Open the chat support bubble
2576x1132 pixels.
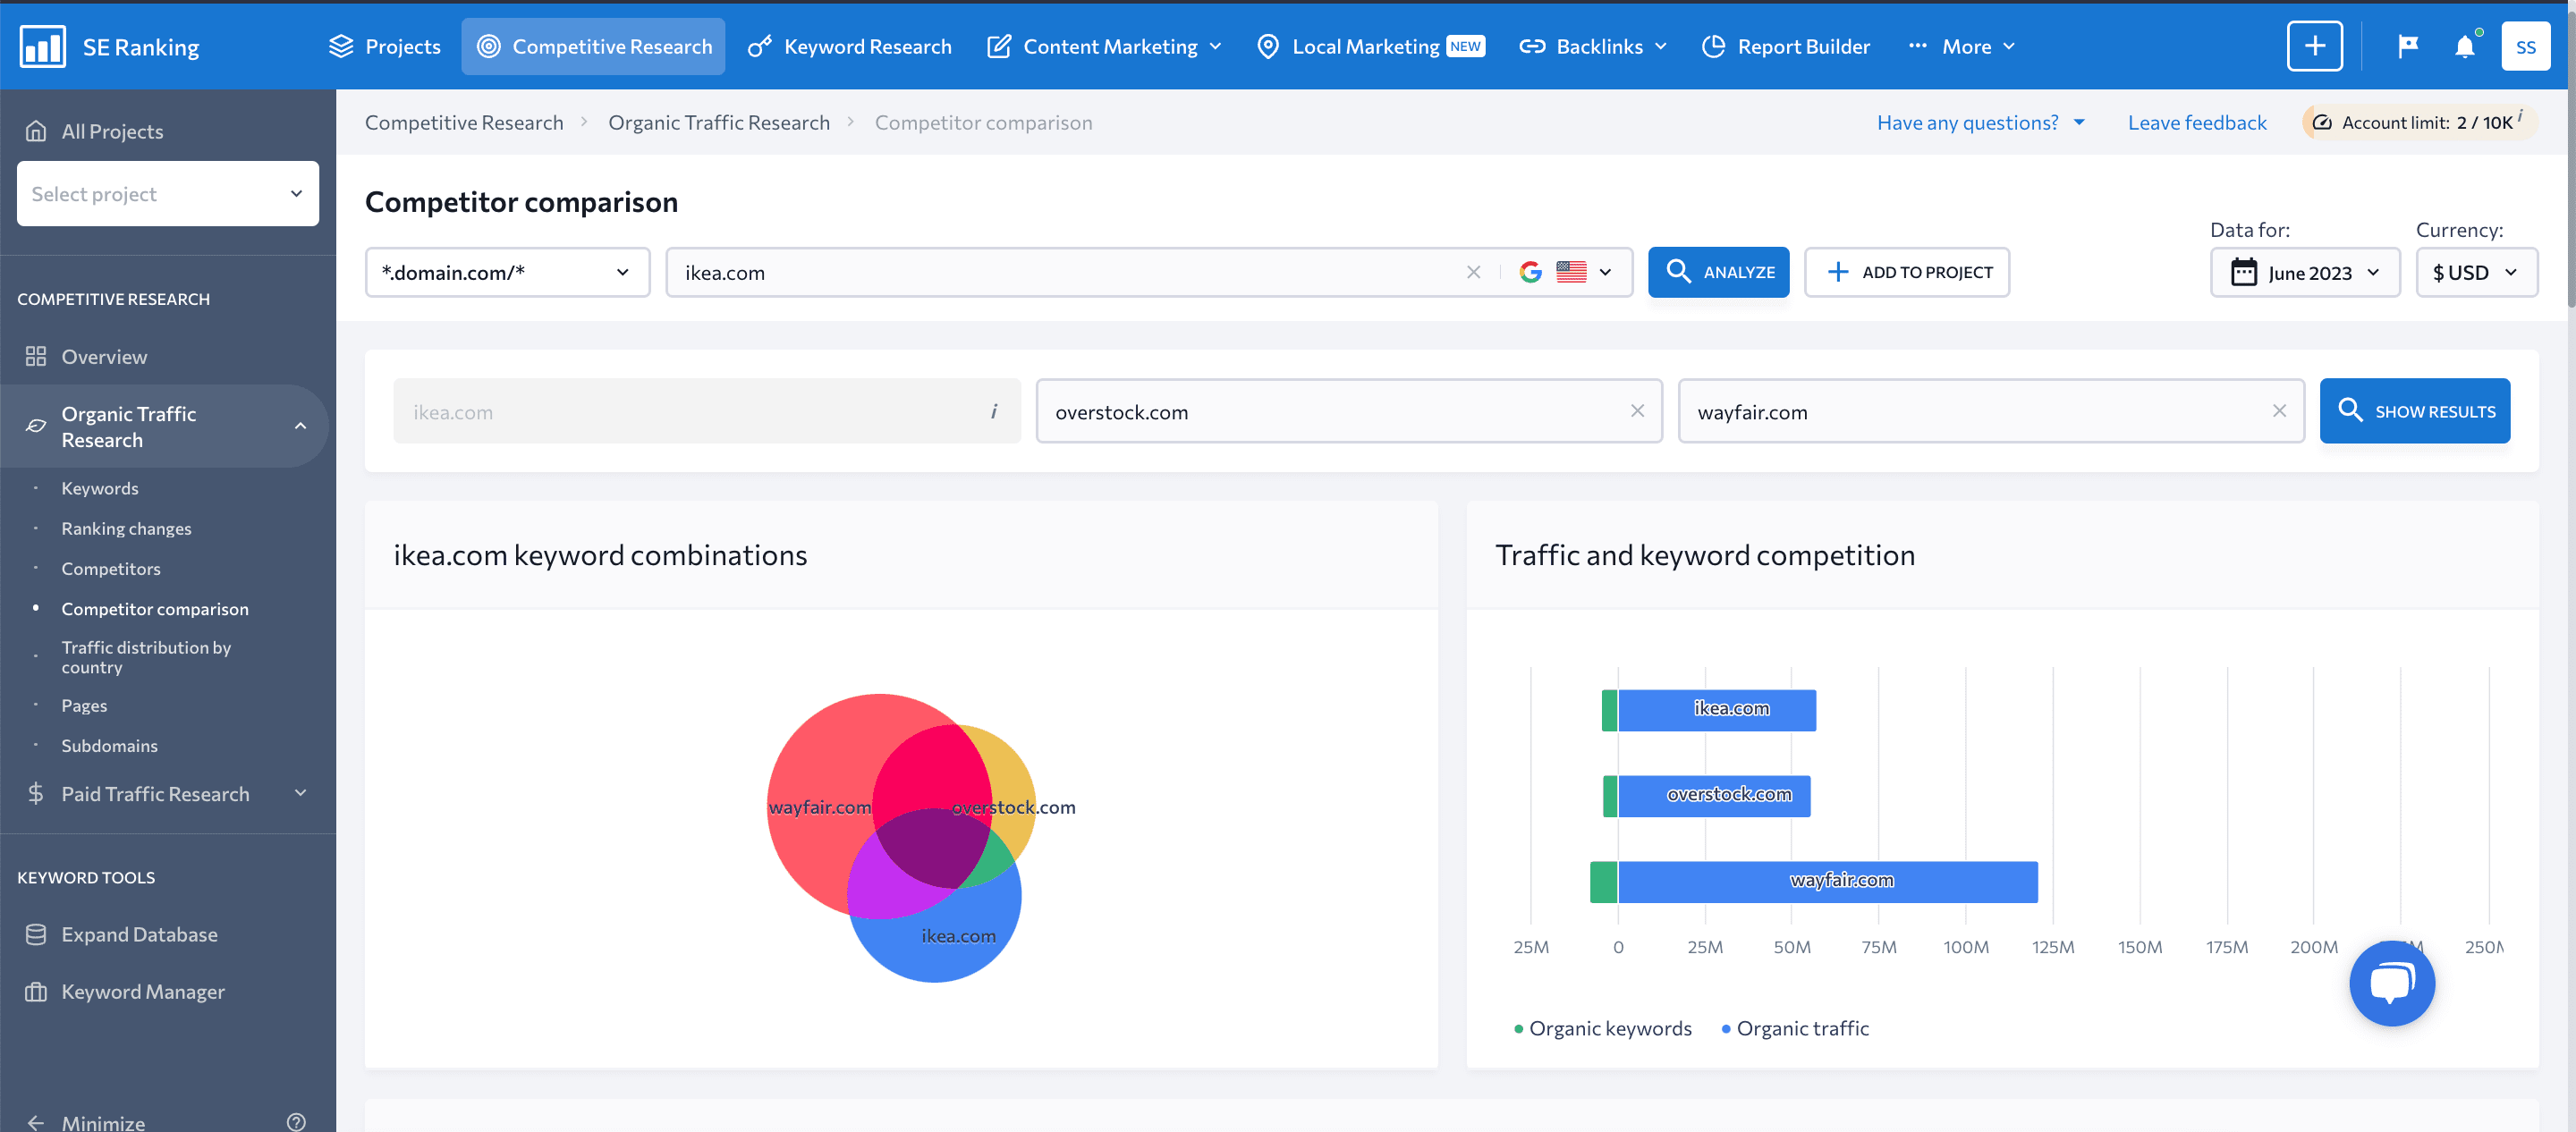coord(2391,983)
